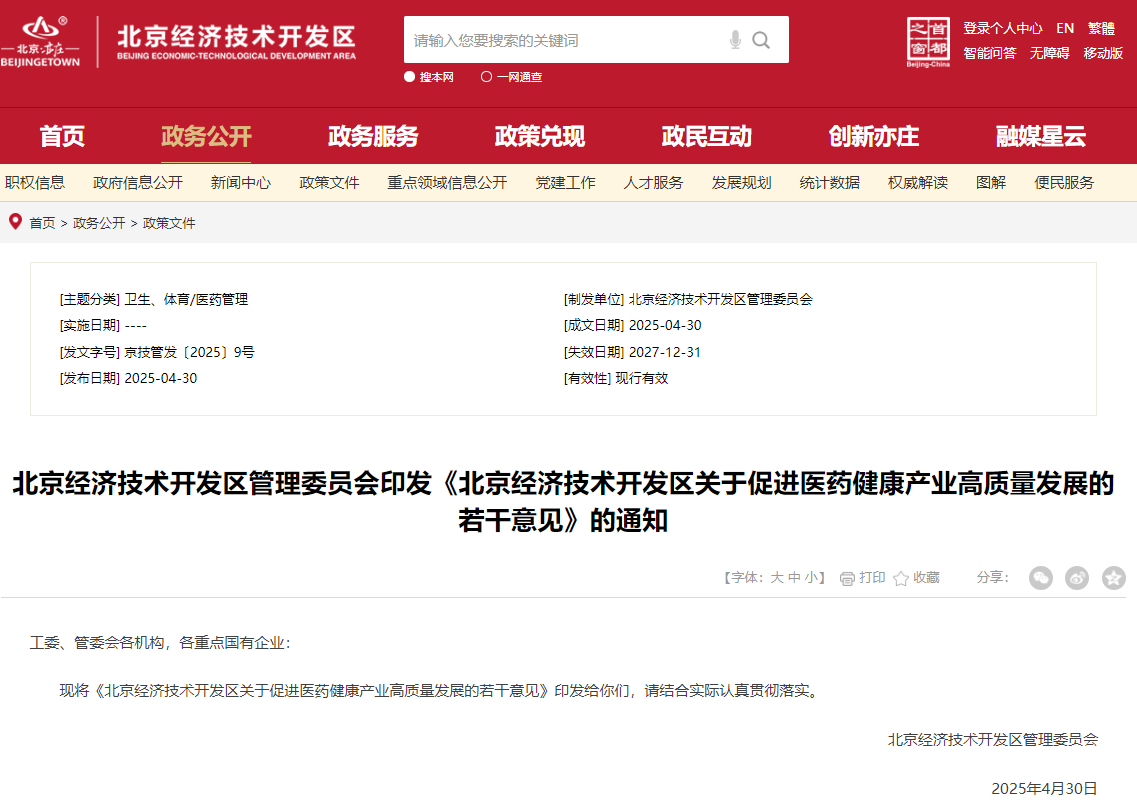Click the 登录个人中心 login link
This screenshot has height=804, width=1137.
point(1003,28)
